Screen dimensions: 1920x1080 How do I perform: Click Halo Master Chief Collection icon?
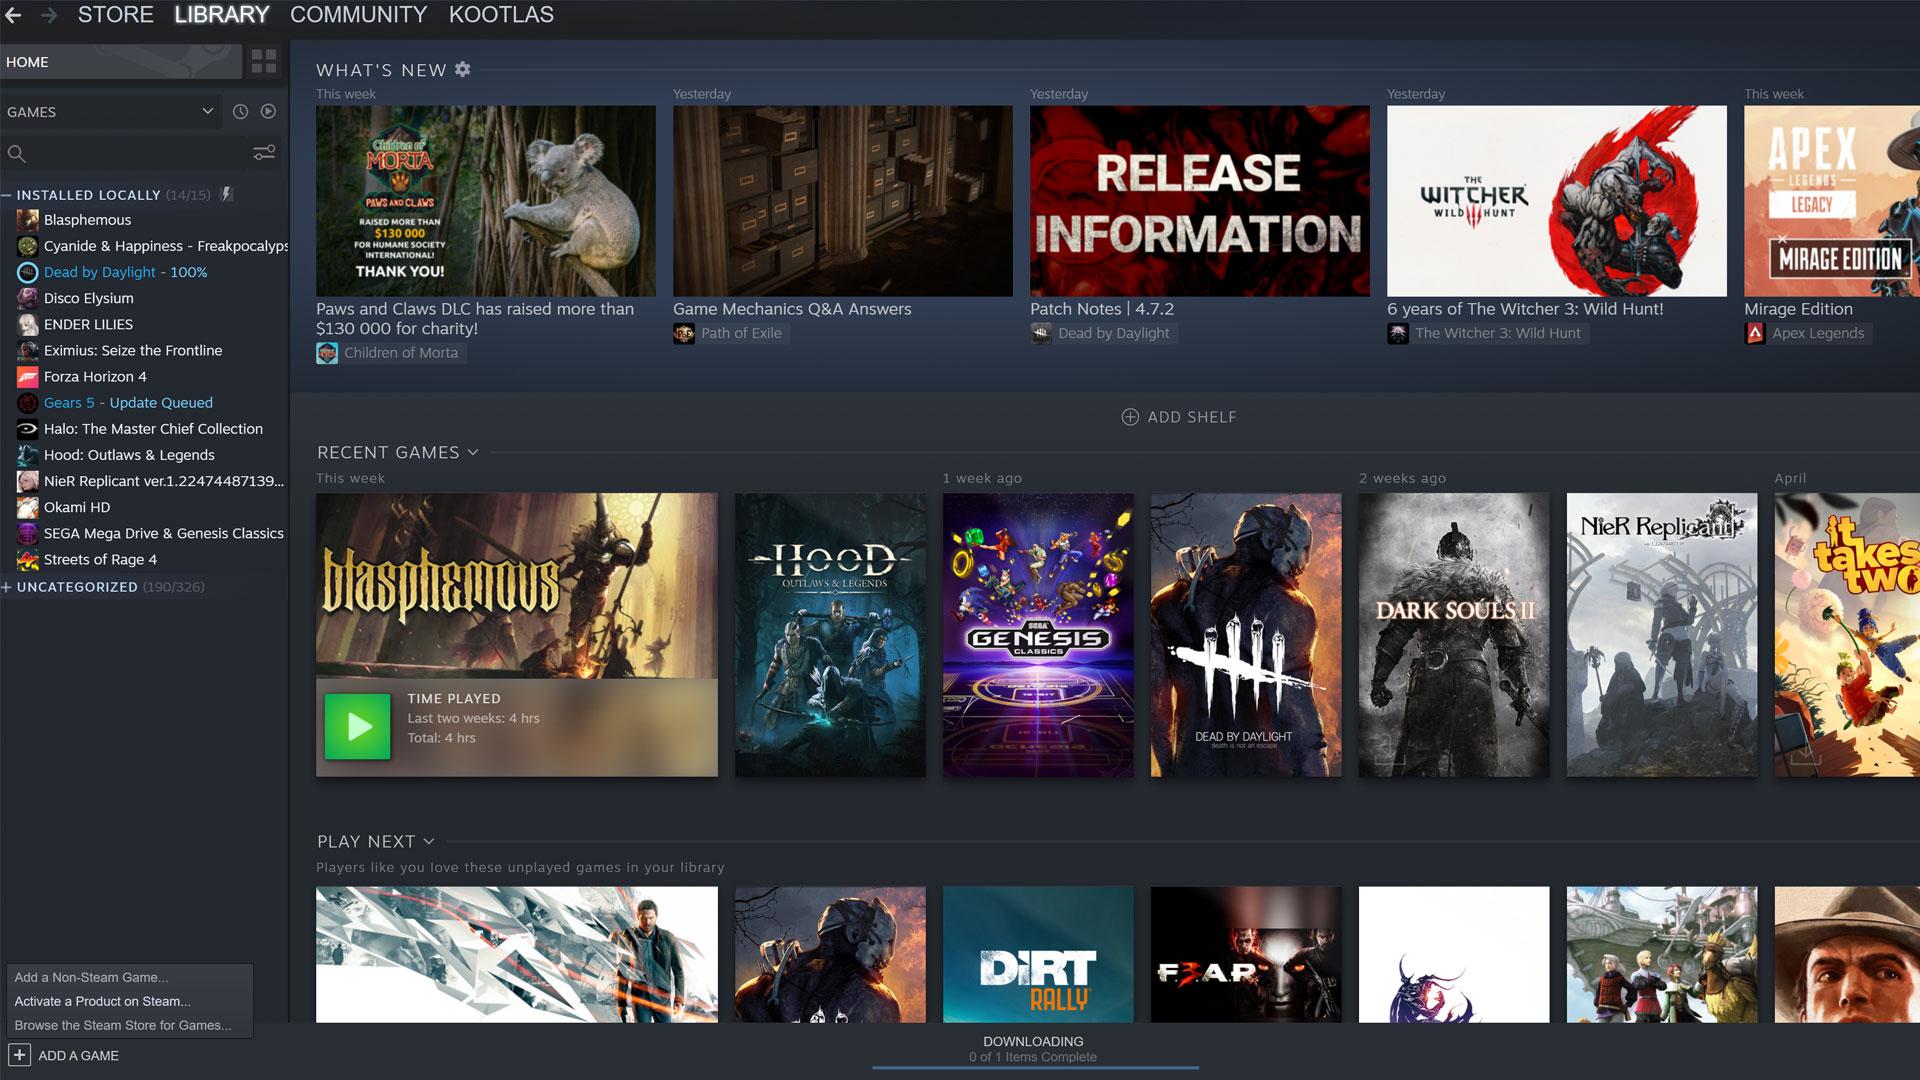pyautogui.click(x=28, y=429)
